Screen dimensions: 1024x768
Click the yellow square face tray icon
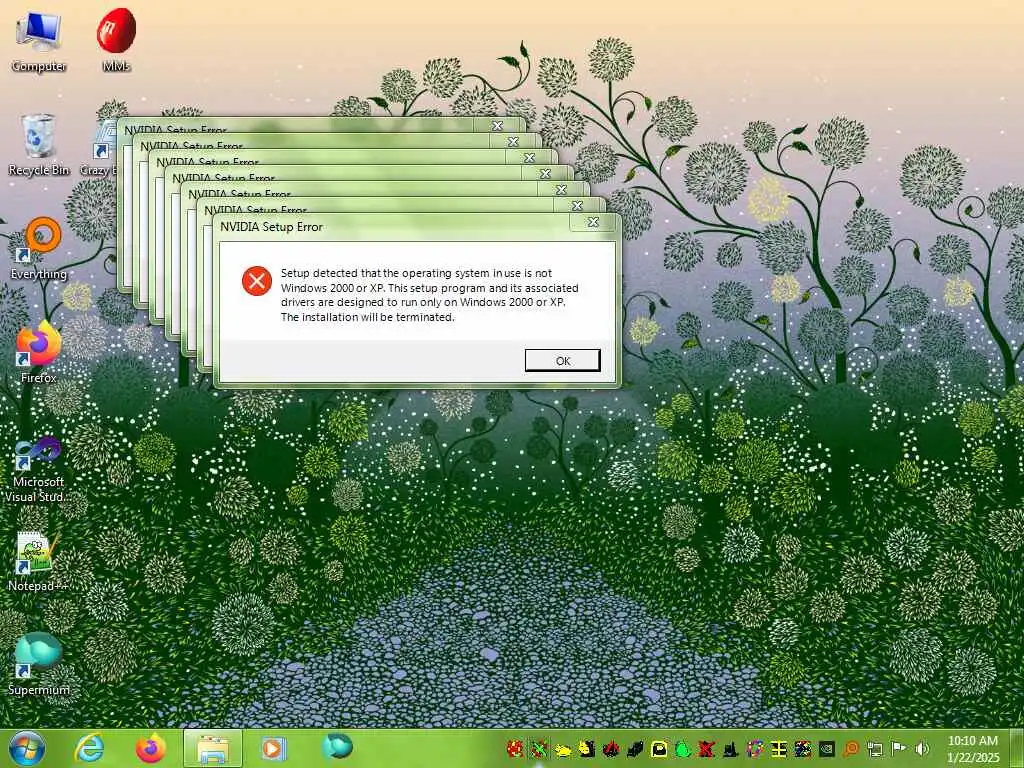pyautogui.click(x=659, y=748)
